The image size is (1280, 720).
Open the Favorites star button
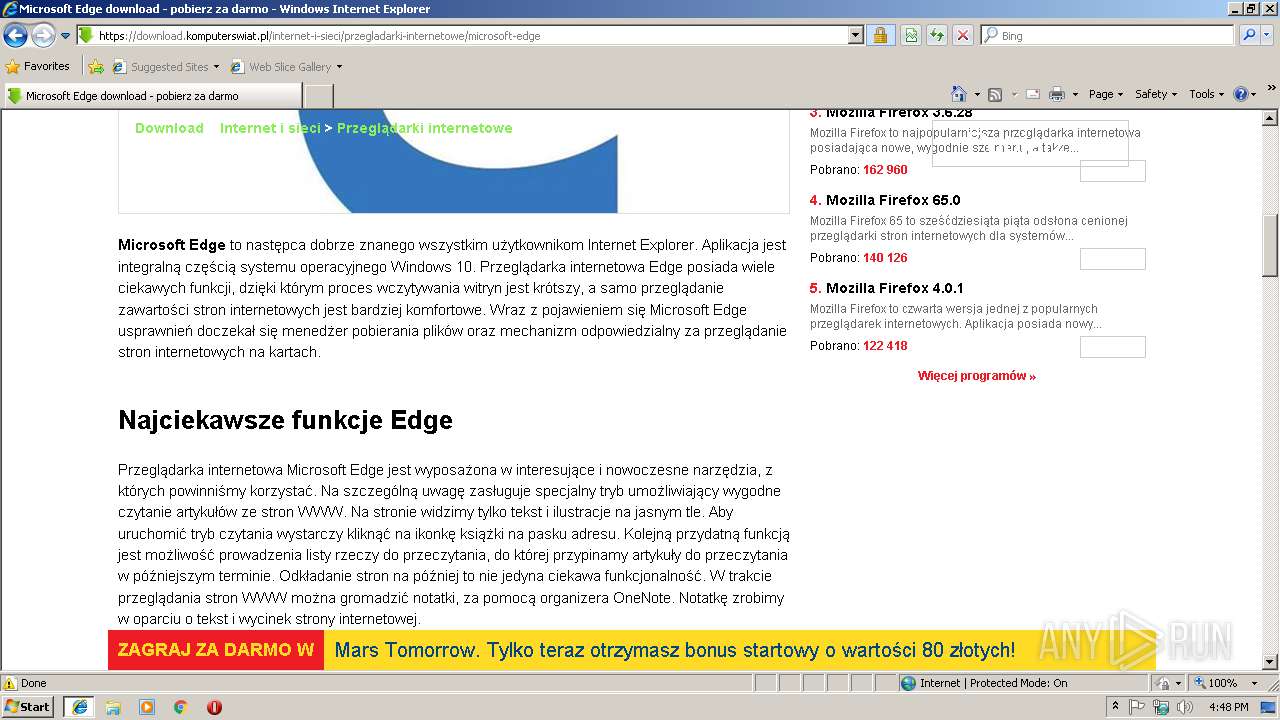point(38,66)
